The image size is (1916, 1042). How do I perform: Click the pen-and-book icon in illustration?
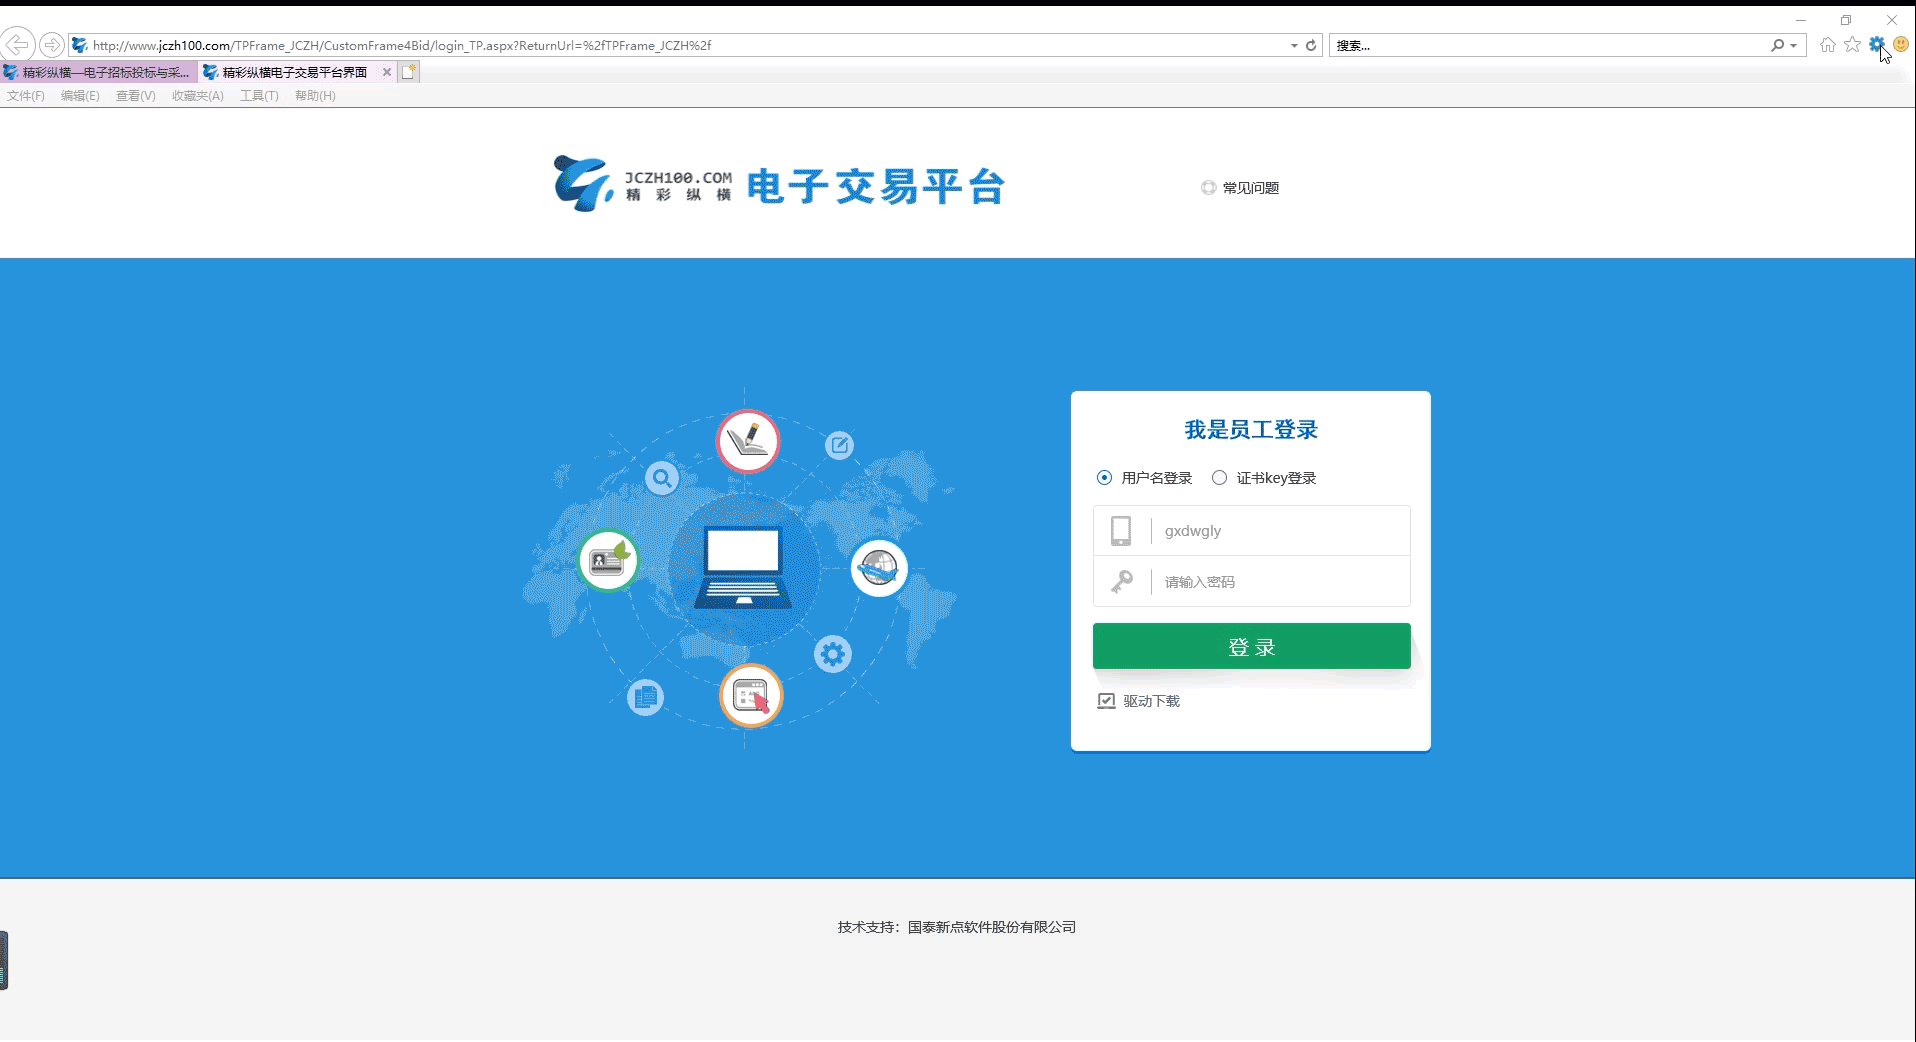(748, 441)
